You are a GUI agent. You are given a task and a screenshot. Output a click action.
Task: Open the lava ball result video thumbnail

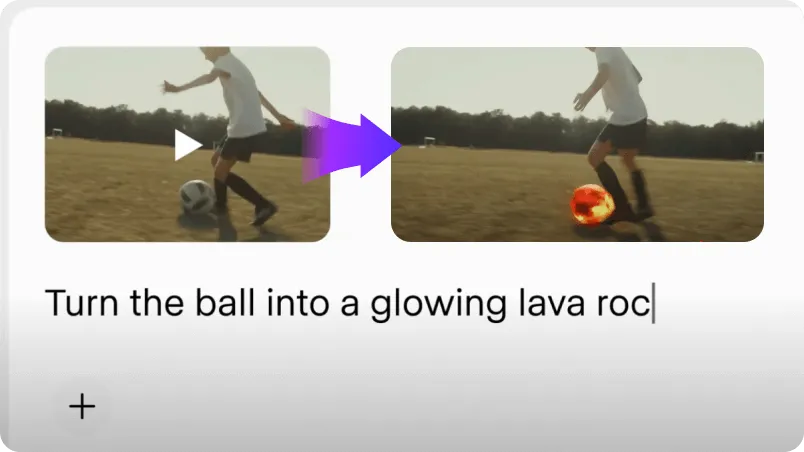click(577, 144)
